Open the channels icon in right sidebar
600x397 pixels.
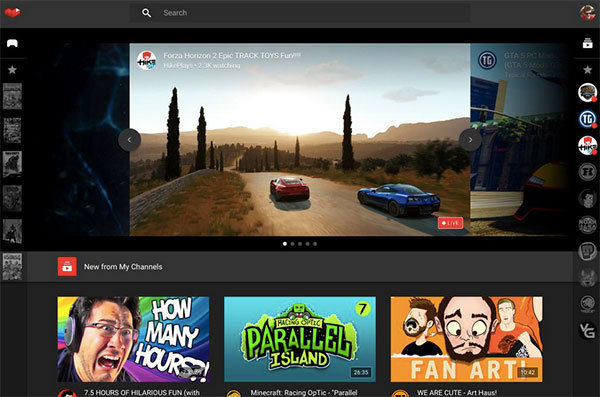tap(587, 43)
